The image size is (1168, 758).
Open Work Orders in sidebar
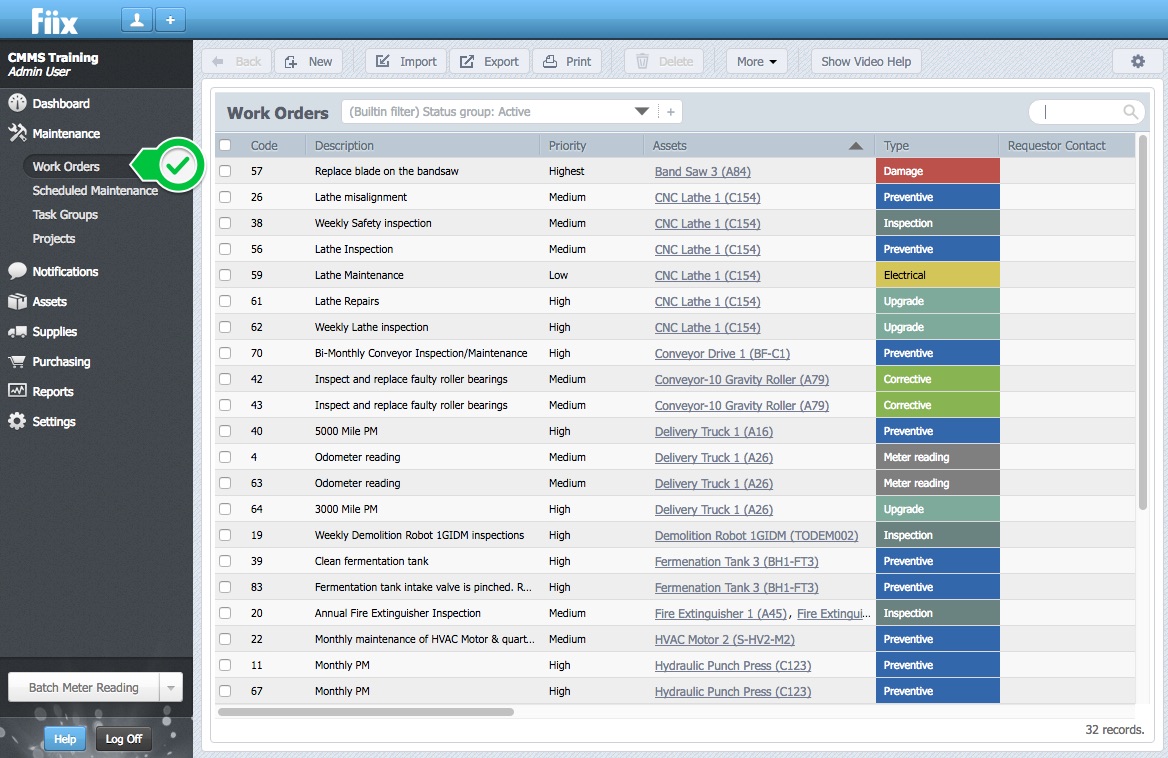tap(66, 167)
